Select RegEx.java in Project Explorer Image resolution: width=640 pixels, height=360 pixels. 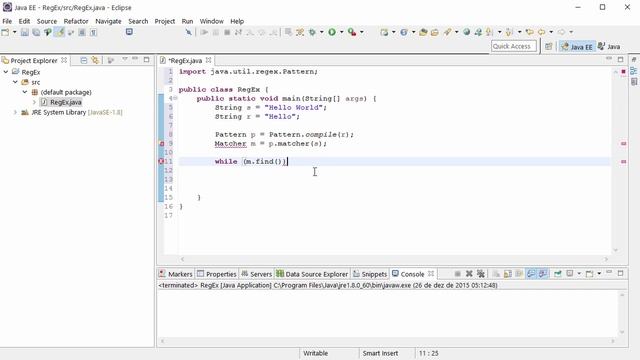click(x=65, y=102)
